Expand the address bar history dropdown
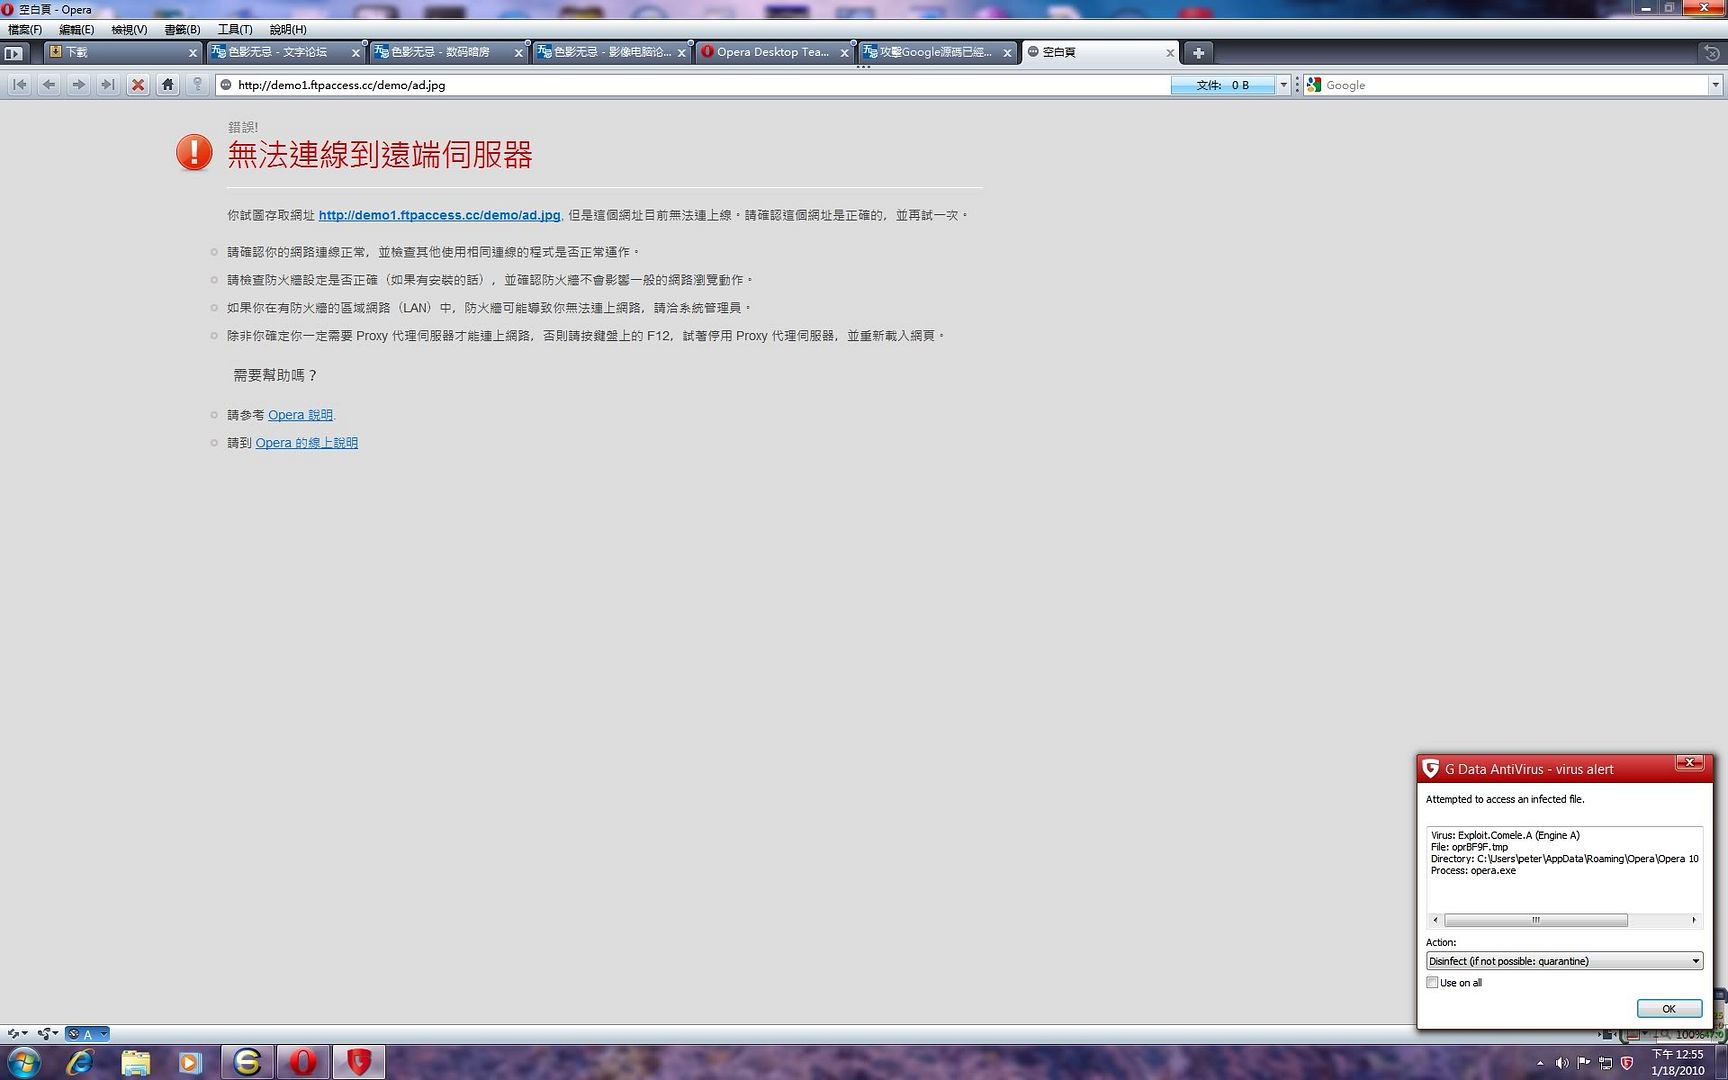Image resolution: width=1728 pixels, height=1080 pixels. 1284,85
